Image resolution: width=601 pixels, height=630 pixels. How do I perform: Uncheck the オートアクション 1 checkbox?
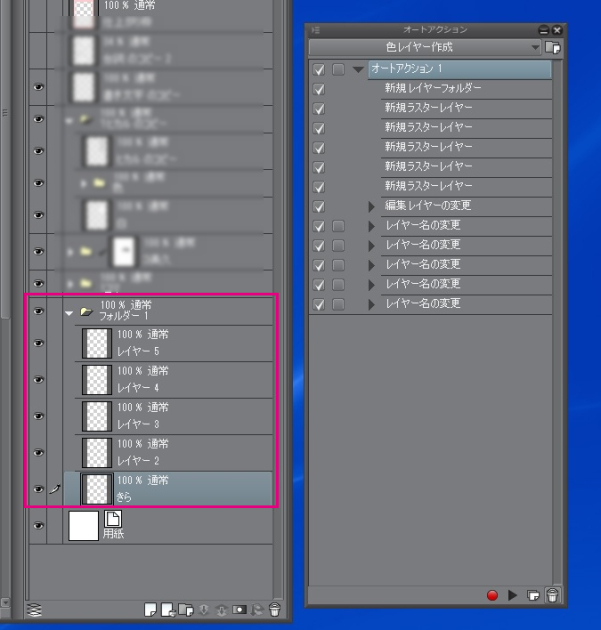(319, 70)
